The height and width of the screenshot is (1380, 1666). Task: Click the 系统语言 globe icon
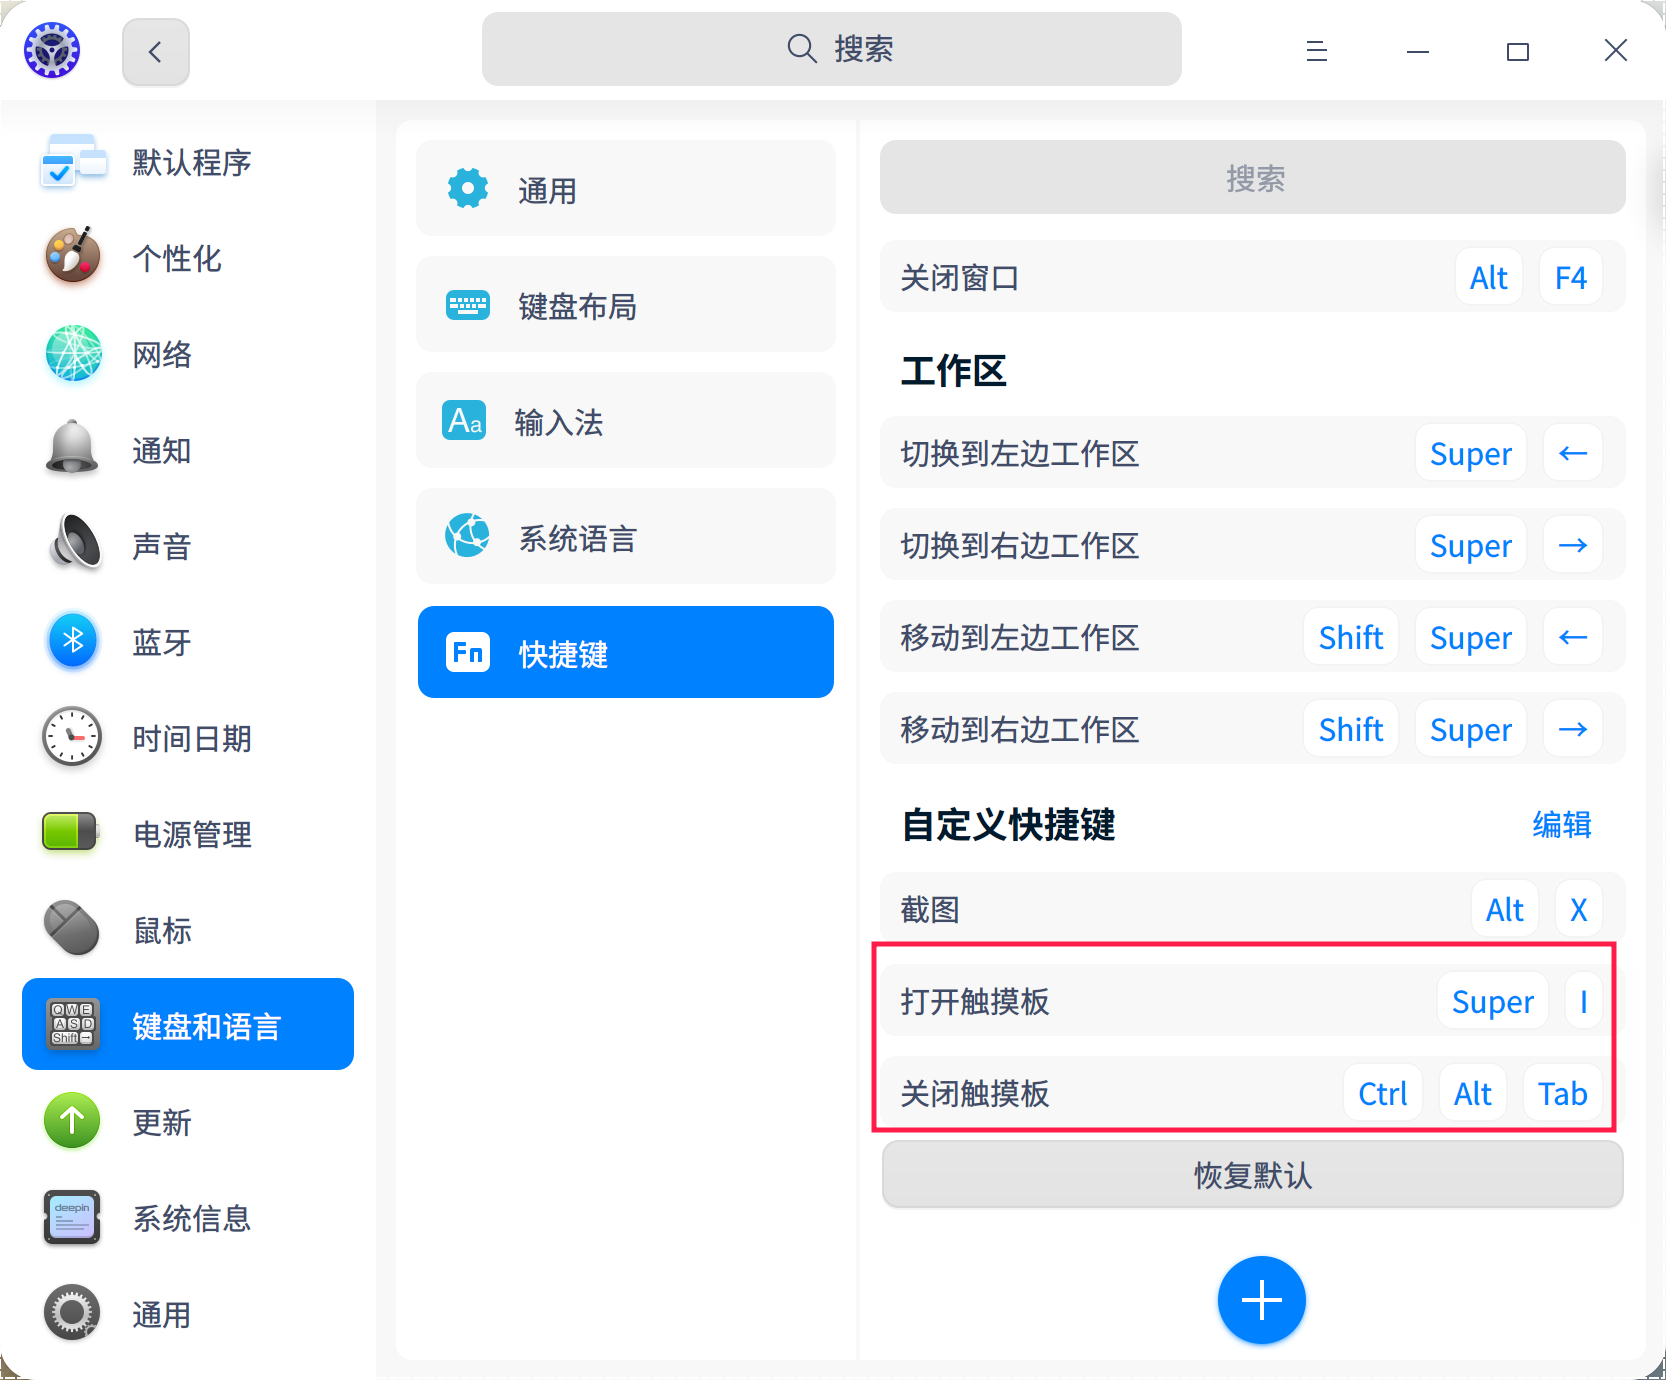click(x=468, y=536)
